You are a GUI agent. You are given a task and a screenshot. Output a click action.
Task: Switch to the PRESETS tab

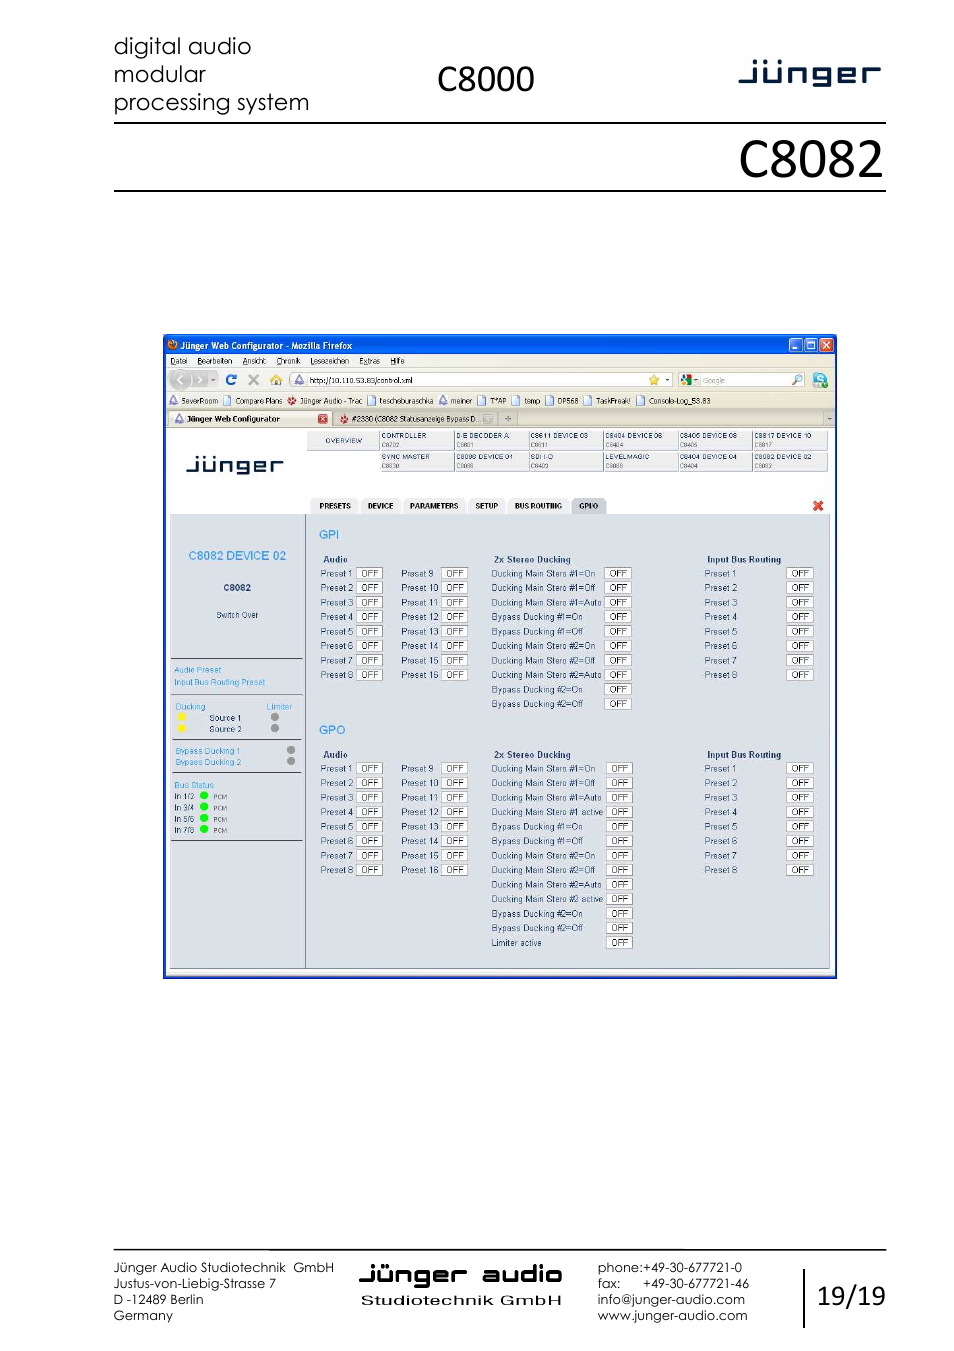point(335,506)
